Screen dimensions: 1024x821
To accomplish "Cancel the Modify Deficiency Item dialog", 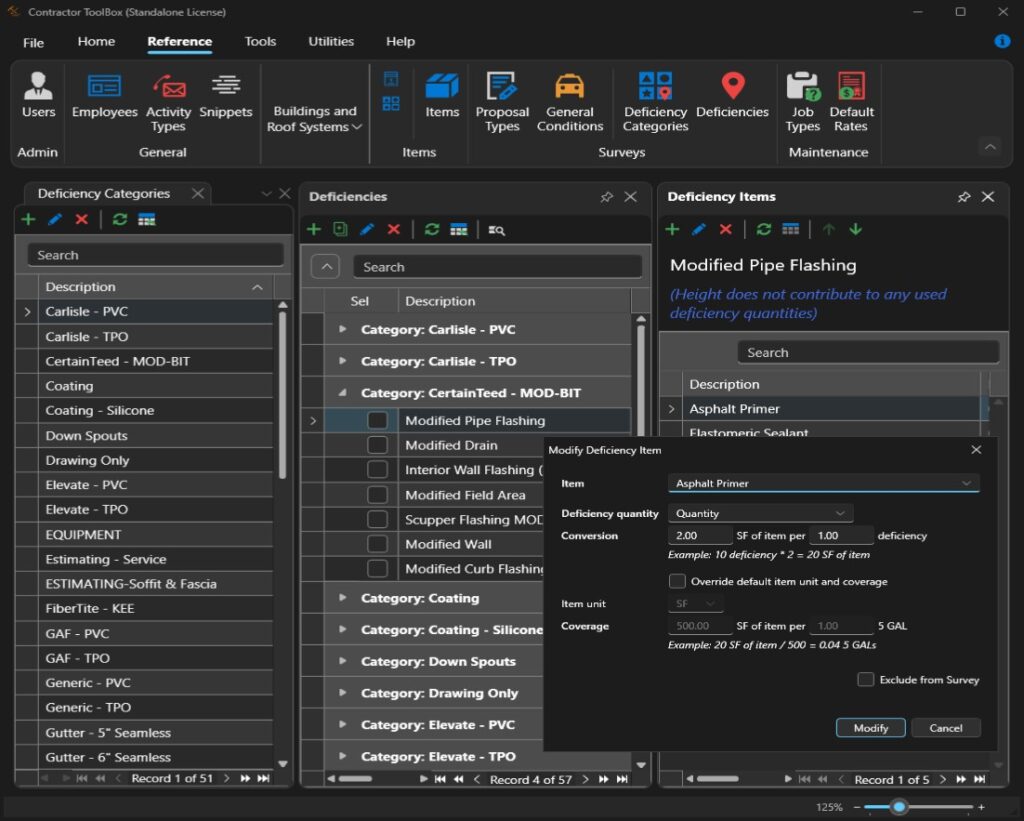I will (945, 728).
